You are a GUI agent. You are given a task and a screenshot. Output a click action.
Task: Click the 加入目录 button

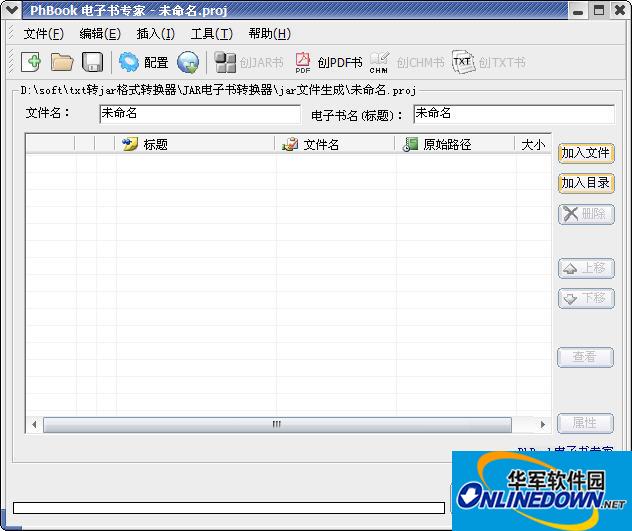(x=586, y=183)
